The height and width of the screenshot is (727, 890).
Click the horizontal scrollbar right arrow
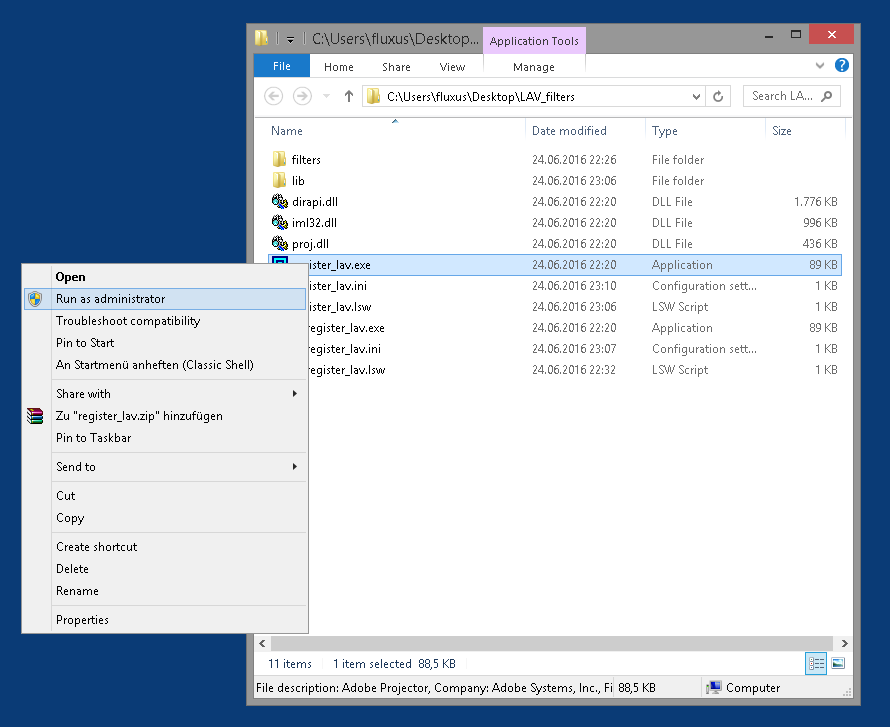tap(844, 644)
